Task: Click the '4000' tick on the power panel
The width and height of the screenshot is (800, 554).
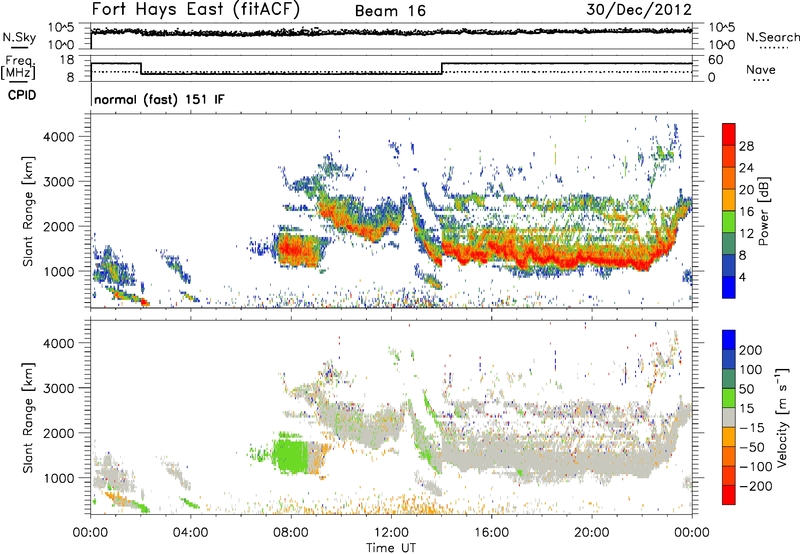Action: pos(58,137)
